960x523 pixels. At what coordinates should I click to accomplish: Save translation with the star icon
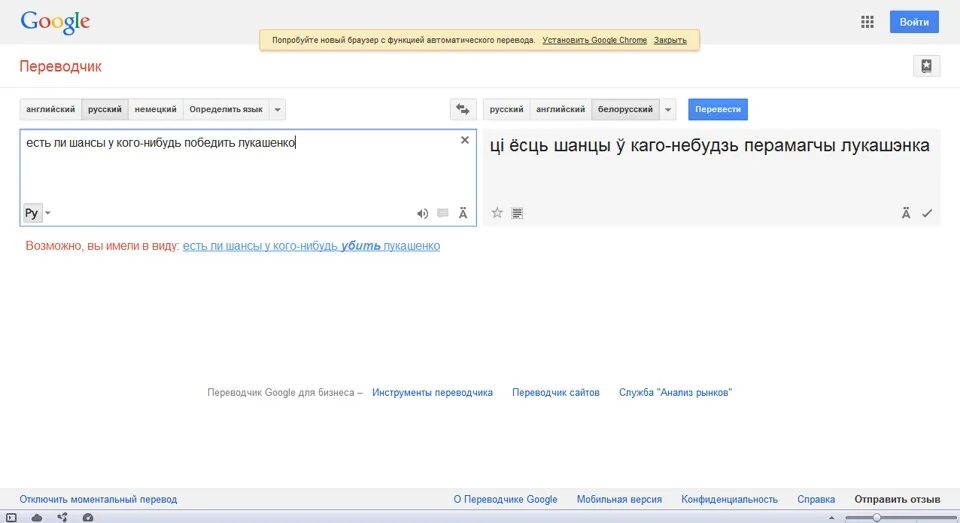click(x=497, y=213)
